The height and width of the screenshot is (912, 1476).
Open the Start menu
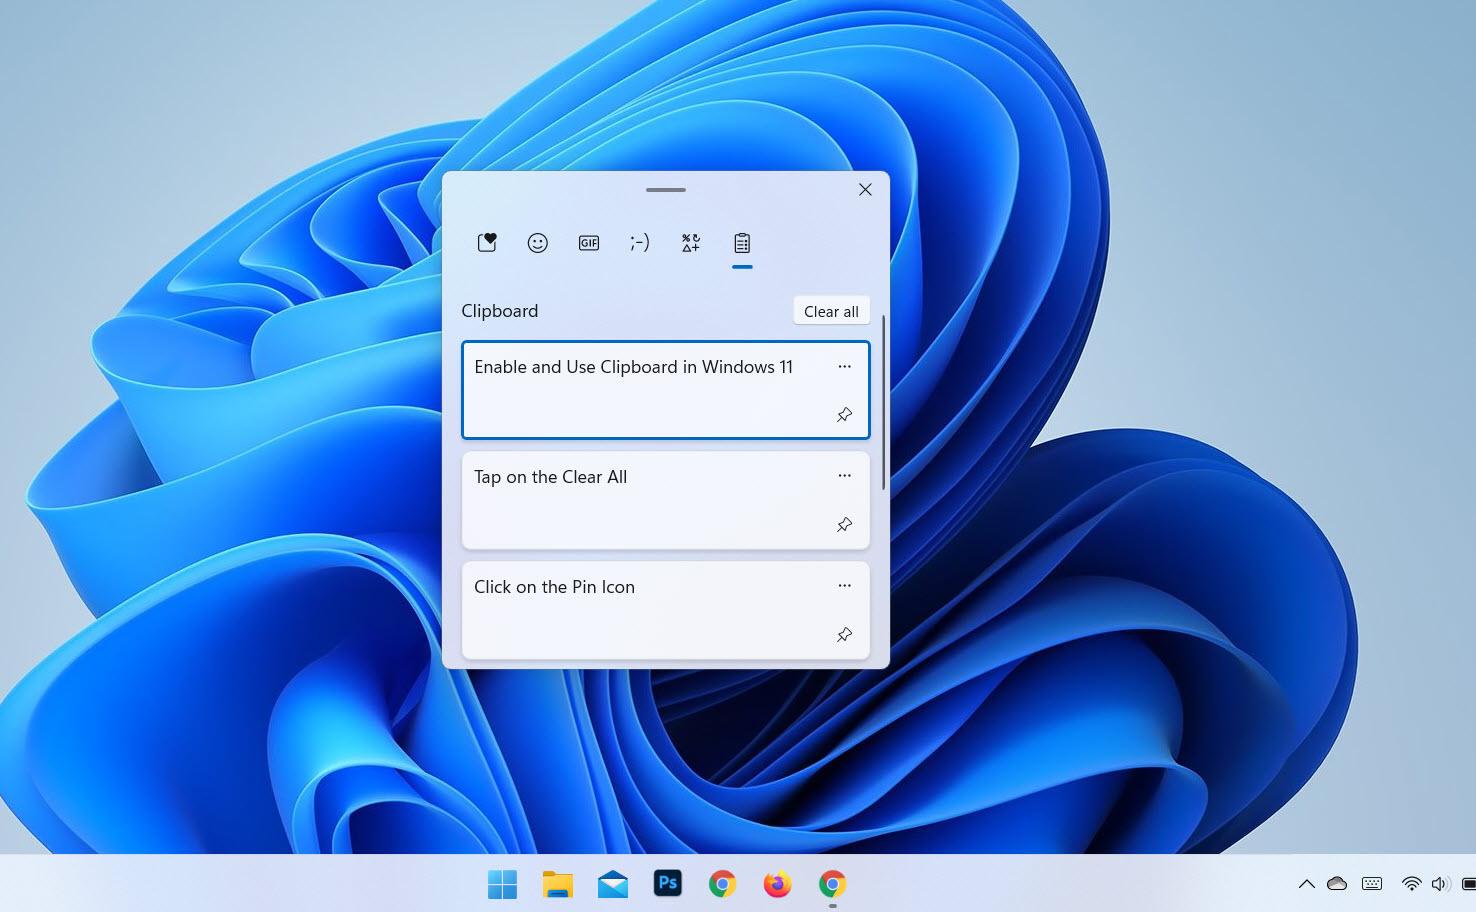502,884
